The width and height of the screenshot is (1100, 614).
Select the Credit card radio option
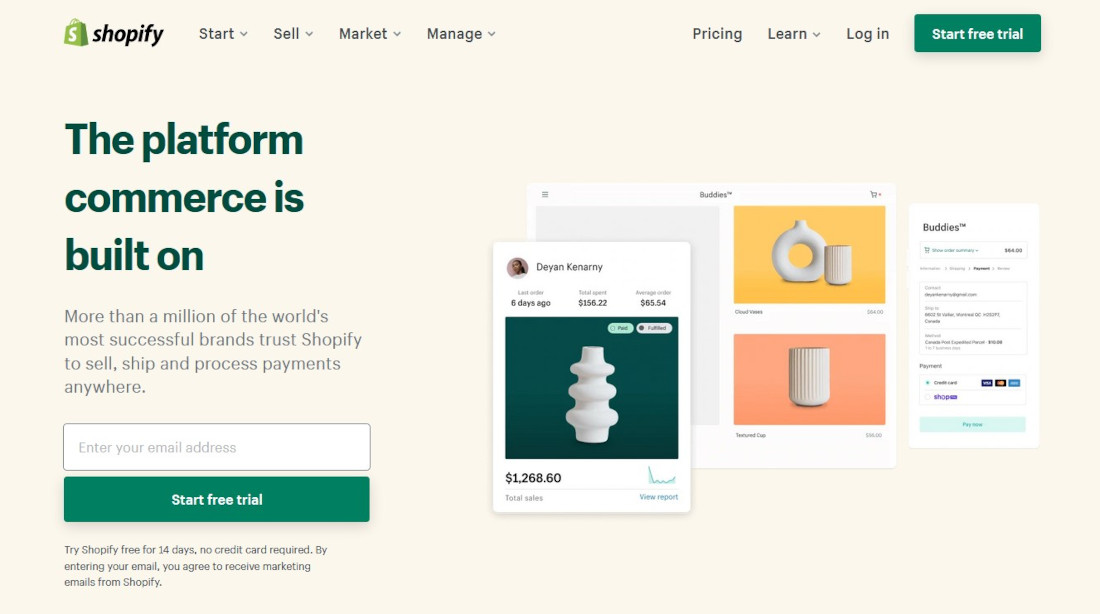[927, 383]
